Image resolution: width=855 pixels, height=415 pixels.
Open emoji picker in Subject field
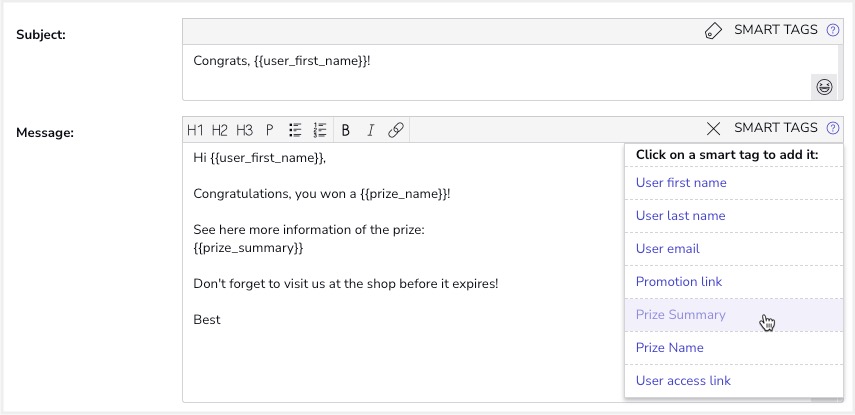824,87
